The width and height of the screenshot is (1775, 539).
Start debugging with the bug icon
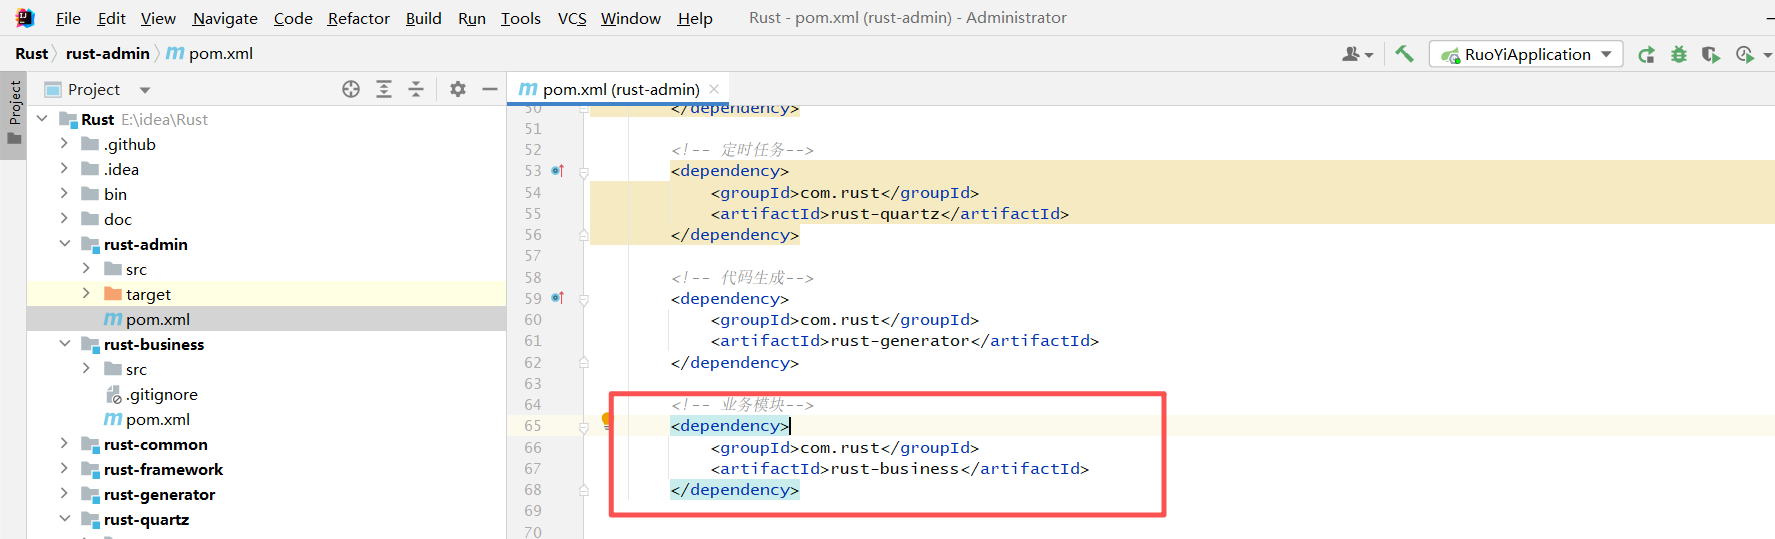pos(1679,55)
